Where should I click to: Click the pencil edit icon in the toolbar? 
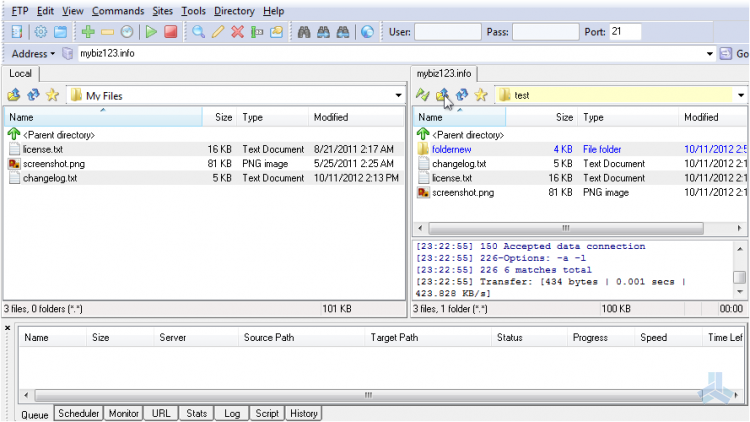tap(218, 32)
